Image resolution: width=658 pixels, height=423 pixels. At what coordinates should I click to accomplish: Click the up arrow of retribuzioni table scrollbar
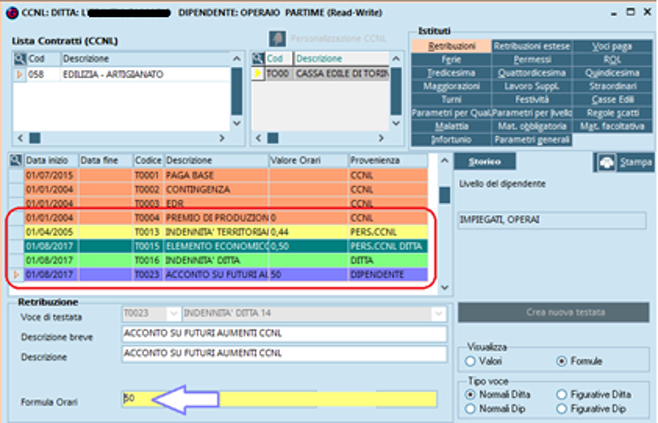pyautogui.click(x=445, y=160)
